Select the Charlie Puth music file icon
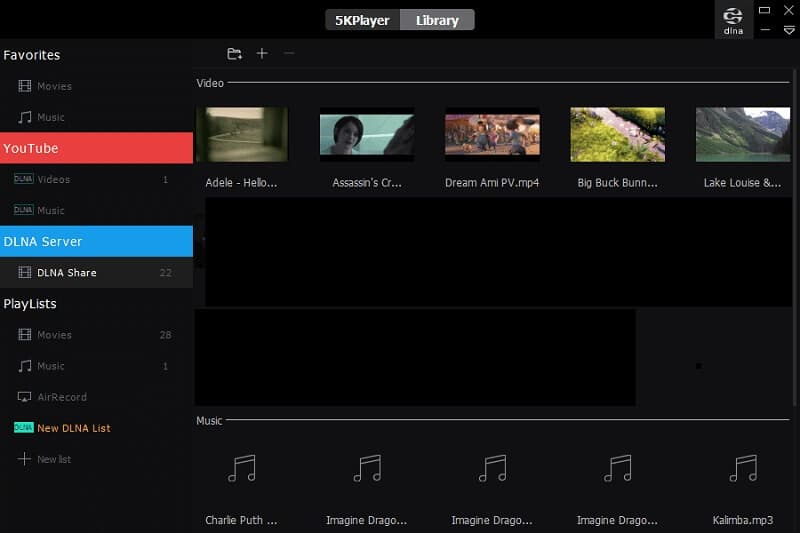800x533 pixels. coord(242,468)
